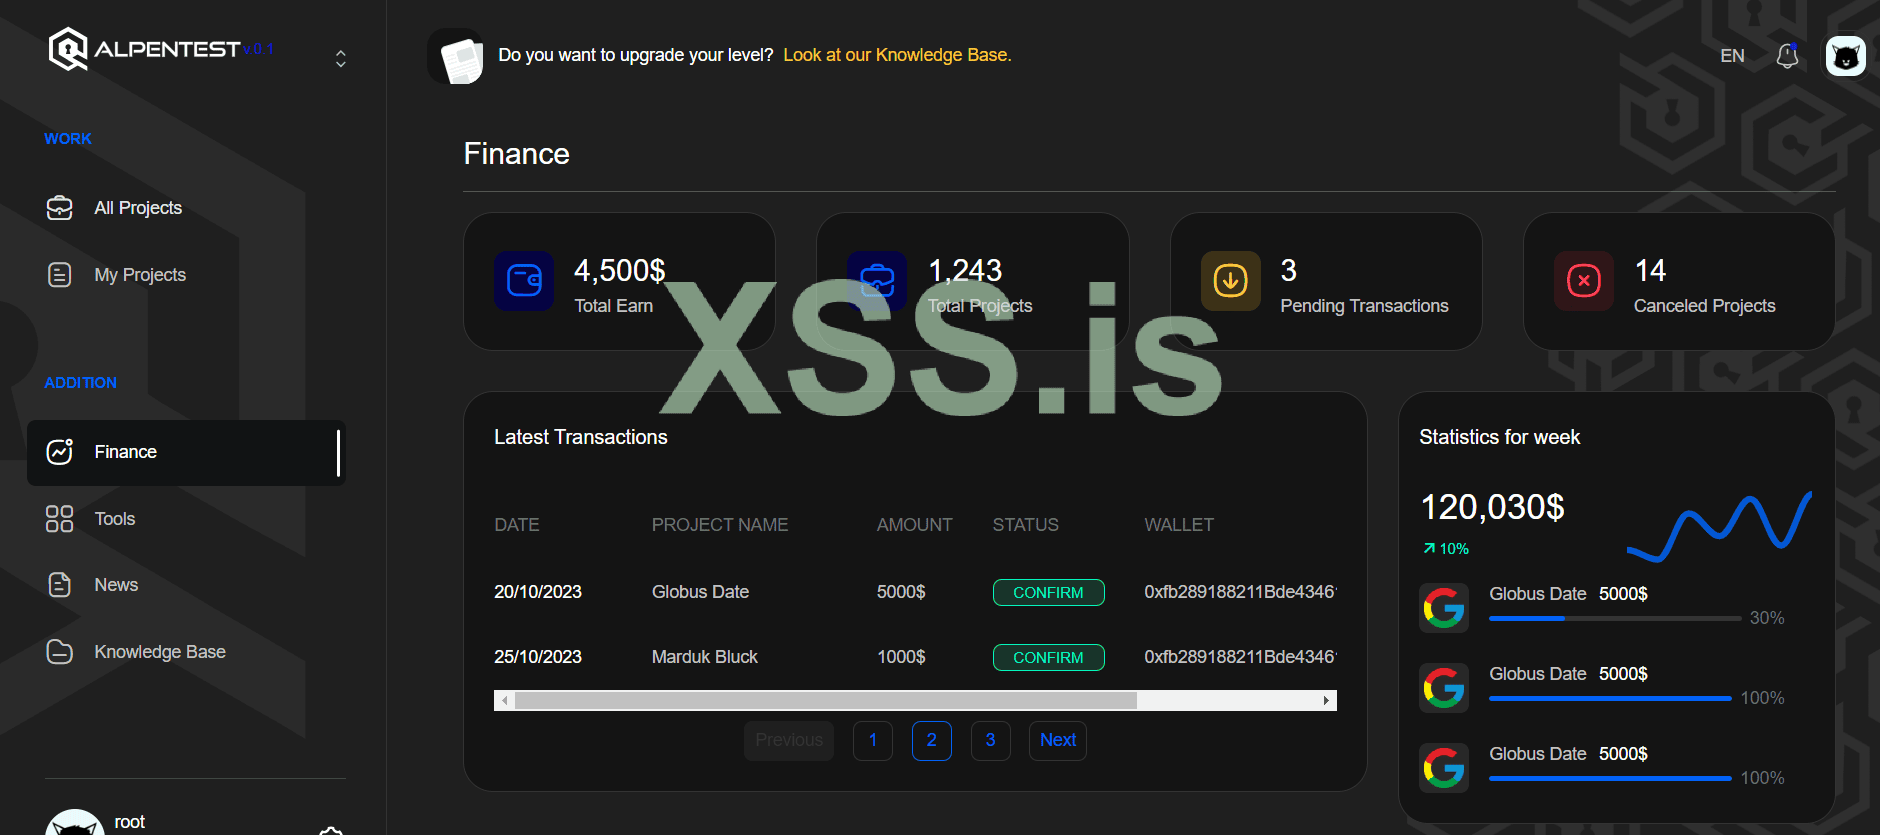Click the transactions table horizontal scrollbar thumb
Screen dimensions: 1880x835
826,701
